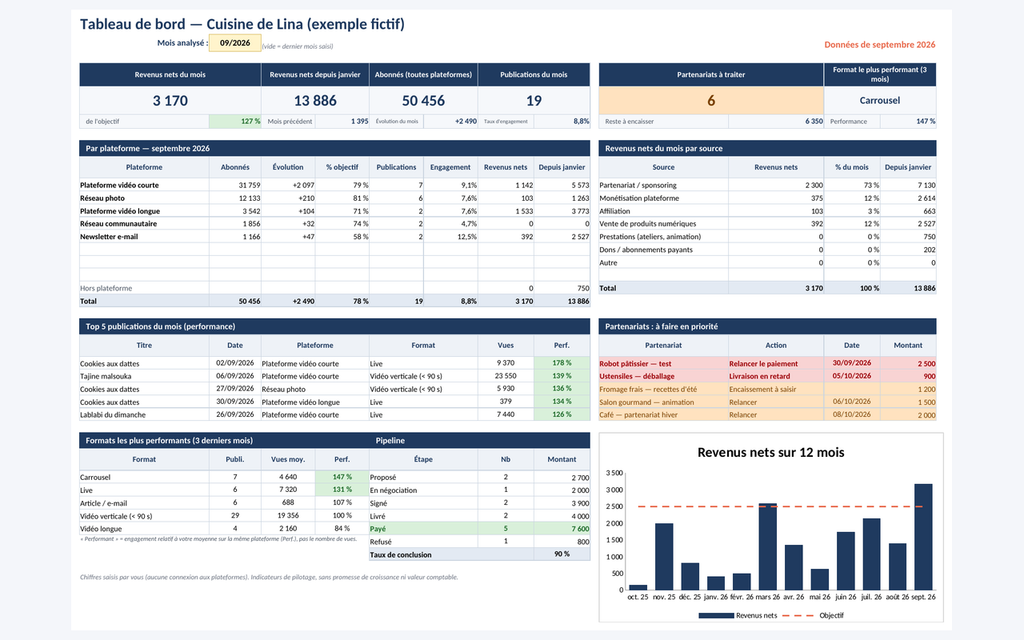1024x640 pixels.
Task: Select the 'Prestations (ateliers, animation)' row
Action: tap(767, 236)
